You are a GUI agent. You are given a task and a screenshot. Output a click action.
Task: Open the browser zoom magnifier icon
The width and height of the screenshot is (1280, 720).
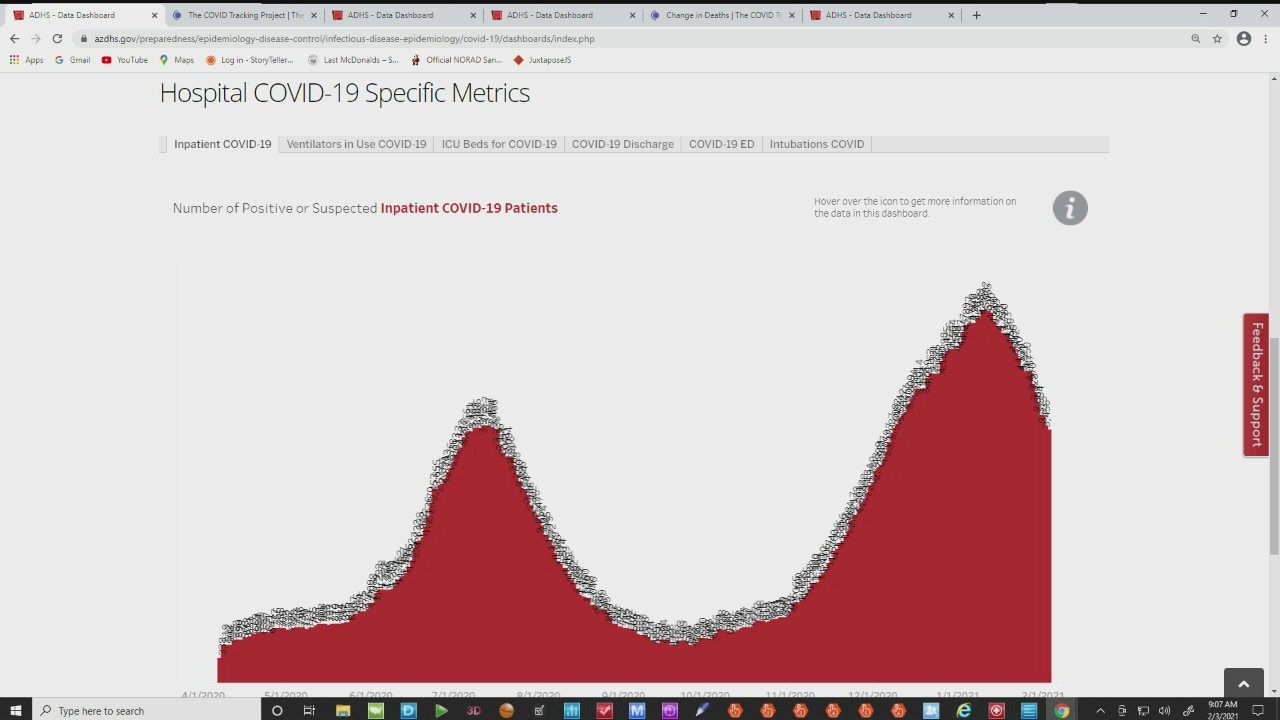[x=1195, y=39]
